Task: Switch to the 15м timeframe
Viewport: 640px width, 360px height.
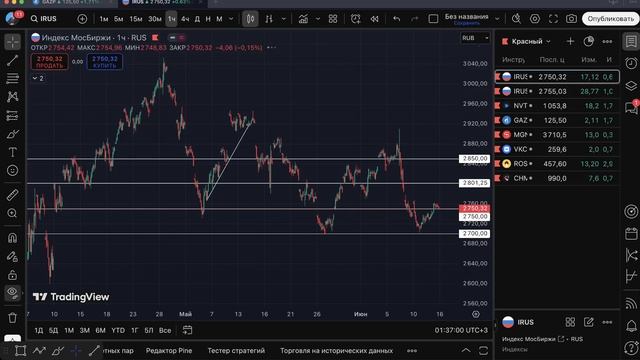Action: (136, 19)
